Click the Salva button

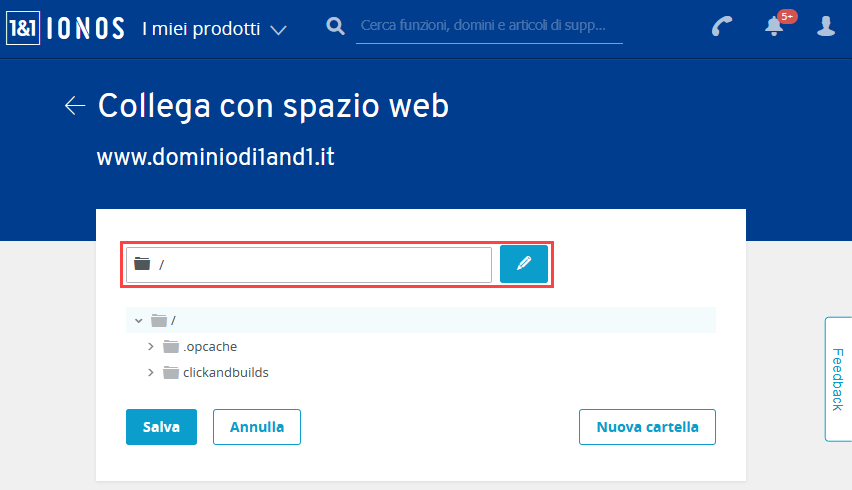pyautogui.click(x=161, y=427)
